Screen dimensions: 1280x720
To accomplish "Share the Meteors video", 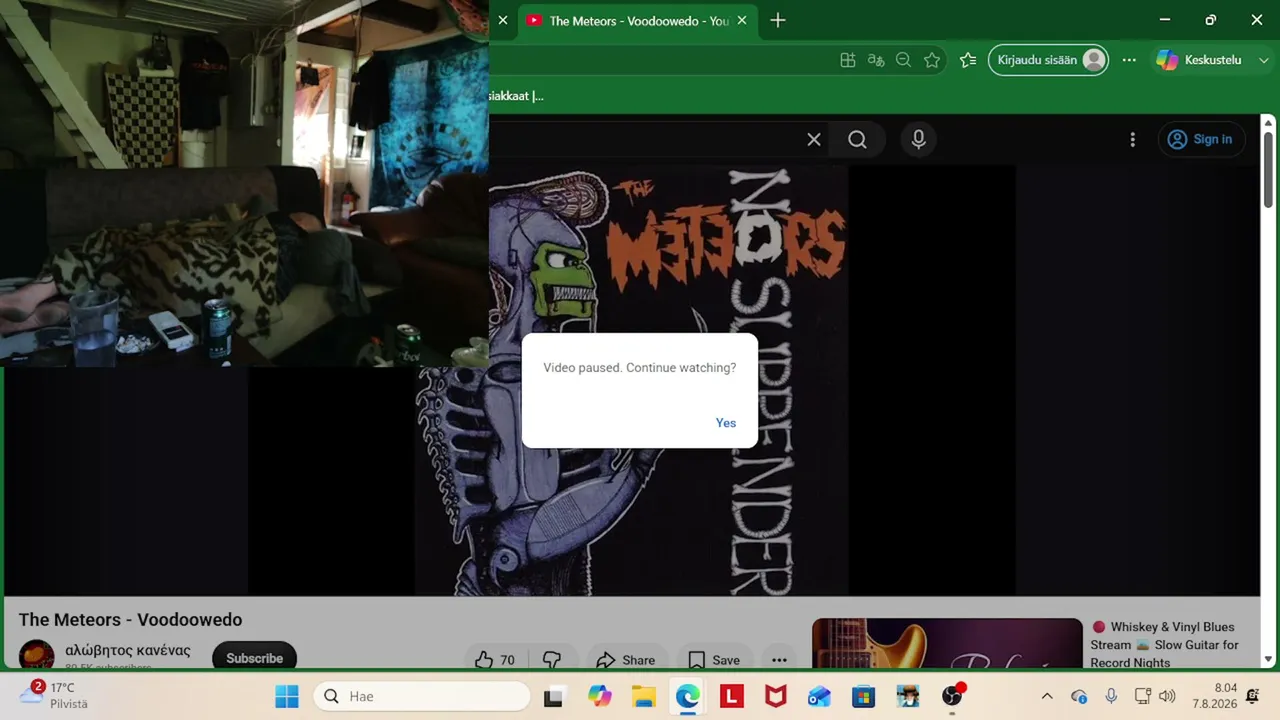I will point(625,660).
